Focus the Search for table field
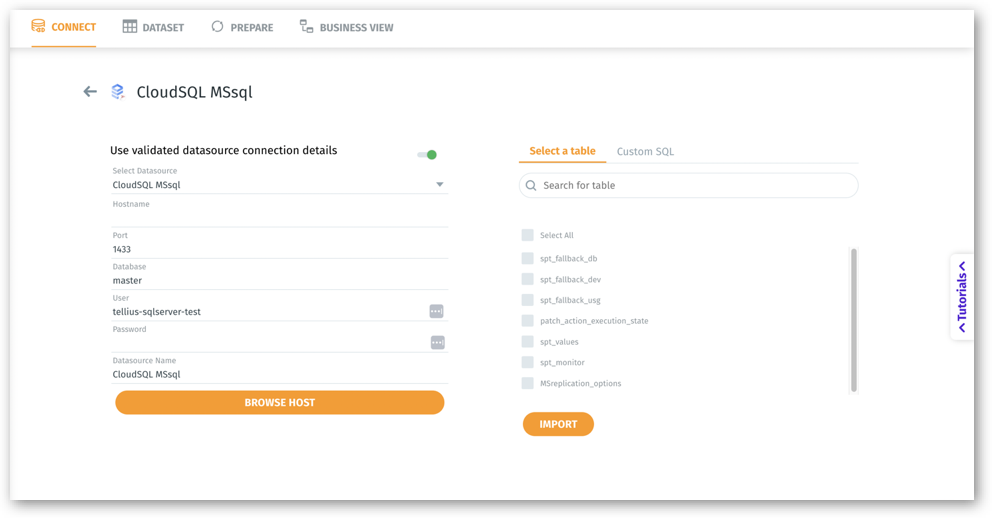The width and height of the screenshot is (992, 518). click(695, 185)
